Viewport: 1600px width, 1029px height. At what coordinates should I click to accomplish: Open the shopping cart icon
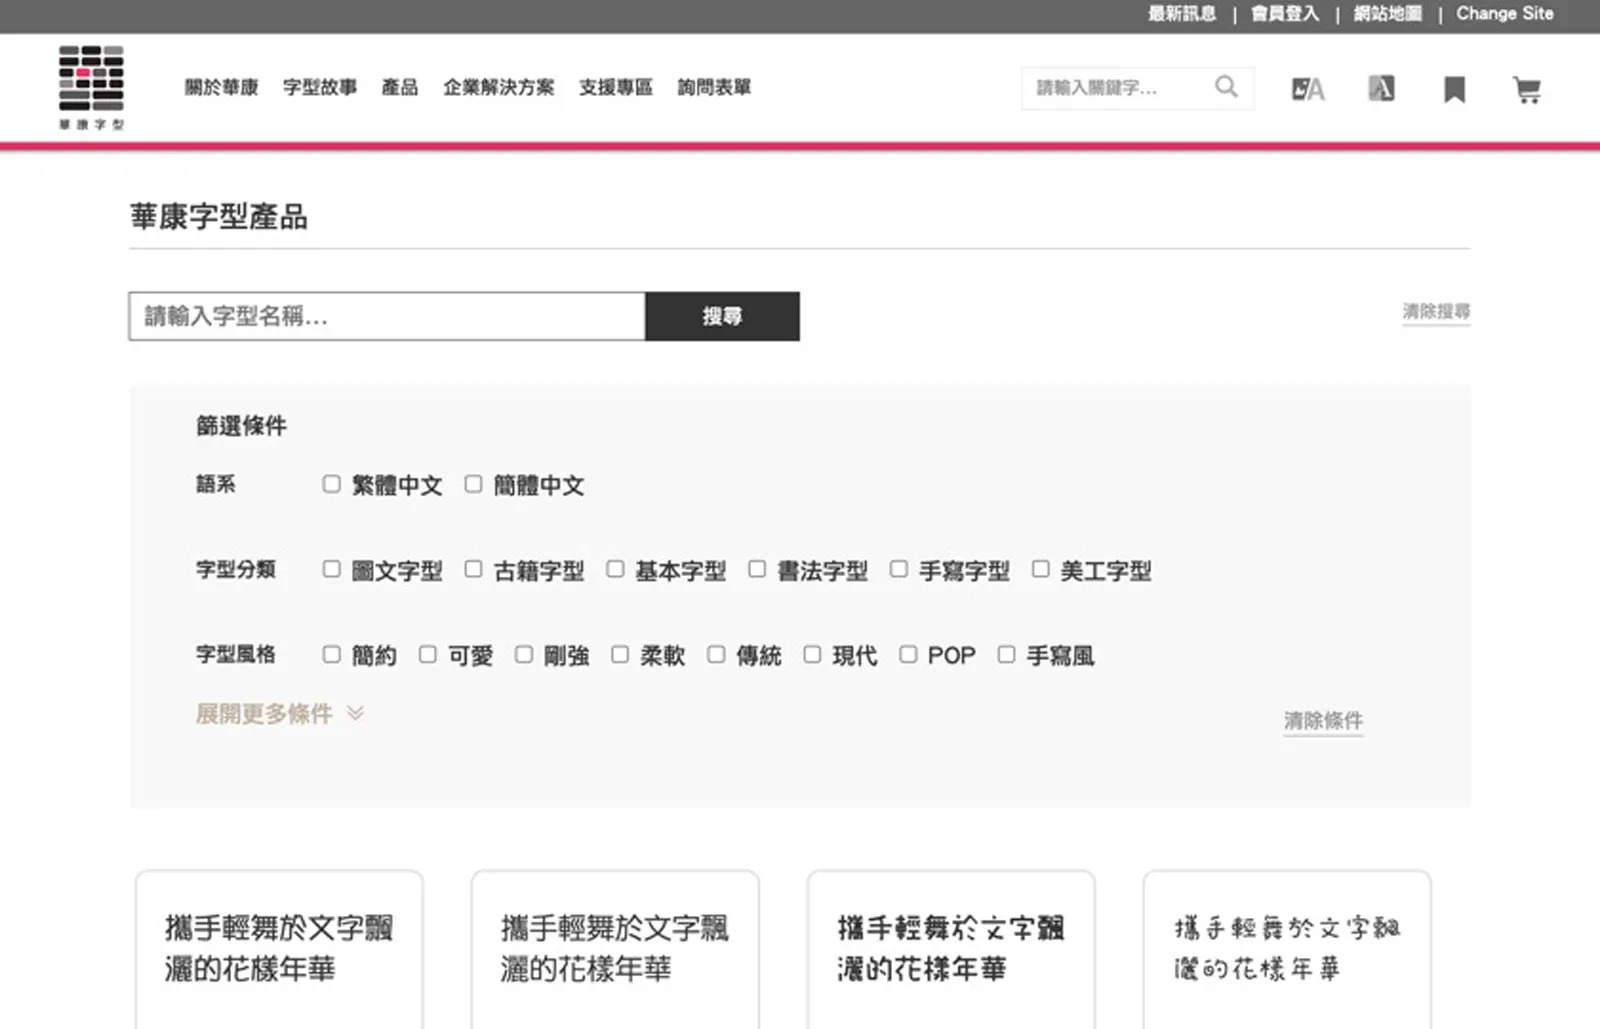point(1527,90)
